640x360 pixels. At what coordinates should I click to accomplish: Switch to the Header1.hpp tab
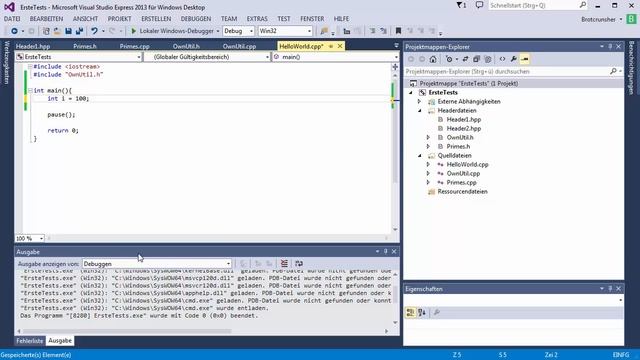(x=33, y=47)
